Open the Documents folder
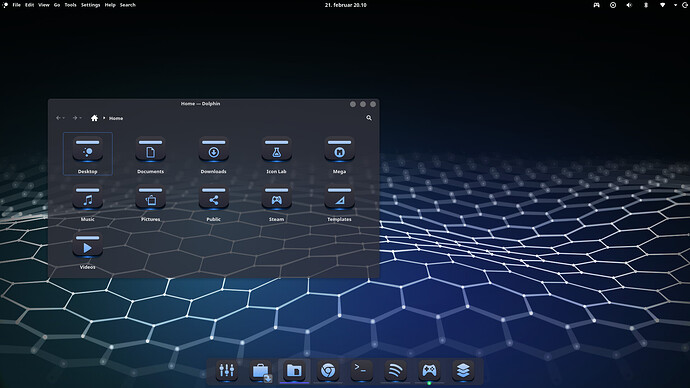 150,150
